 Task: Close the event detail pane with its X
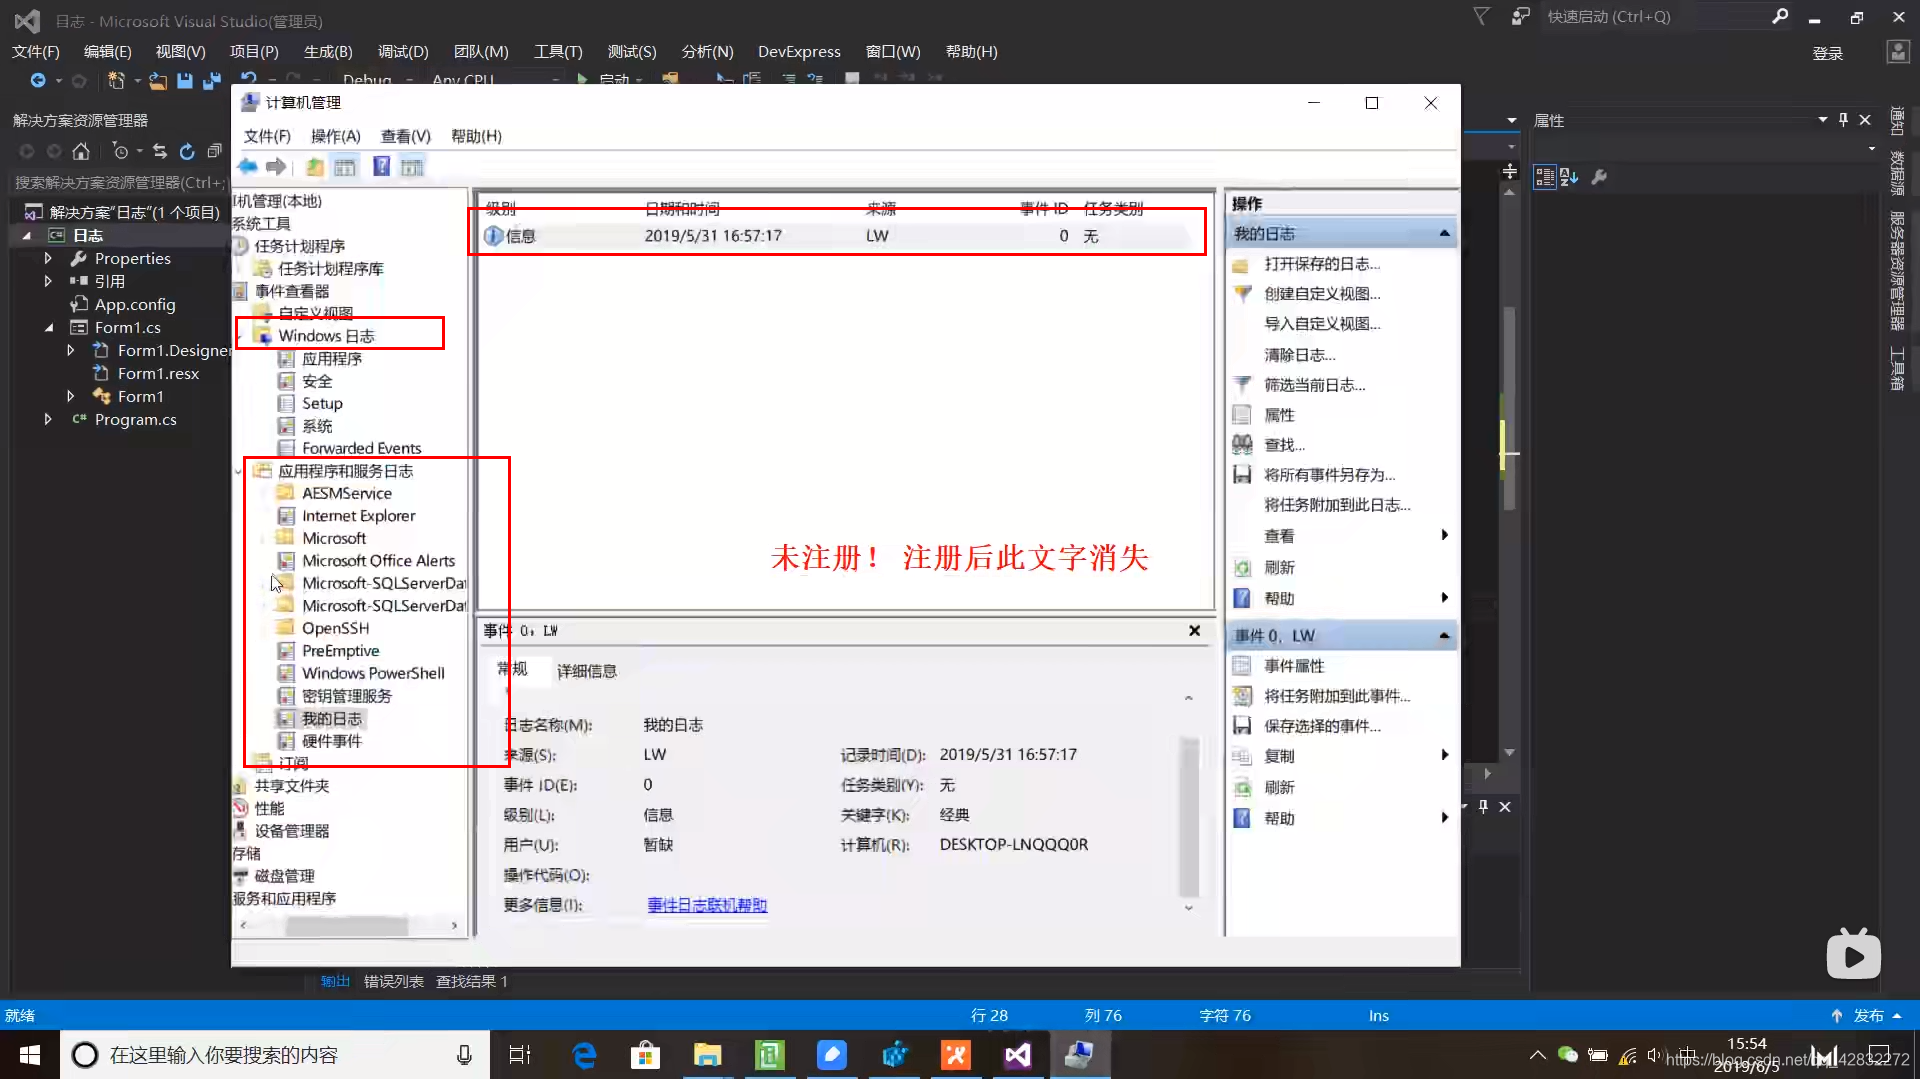click(1194, 630)
